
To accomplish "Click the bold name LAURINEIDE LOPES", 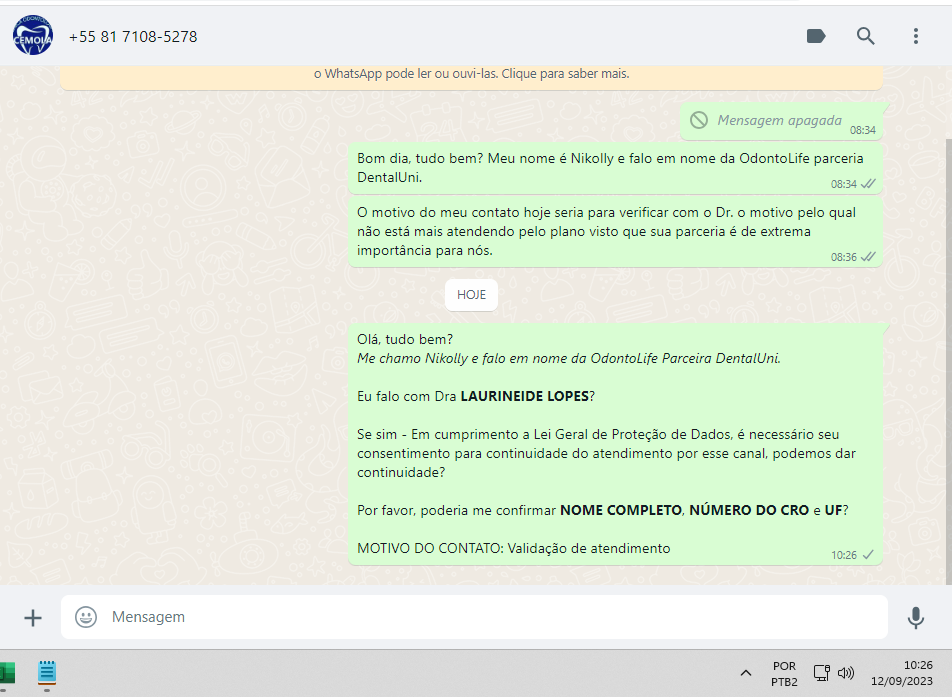I will pyautogui.click(x=525, y=396).
